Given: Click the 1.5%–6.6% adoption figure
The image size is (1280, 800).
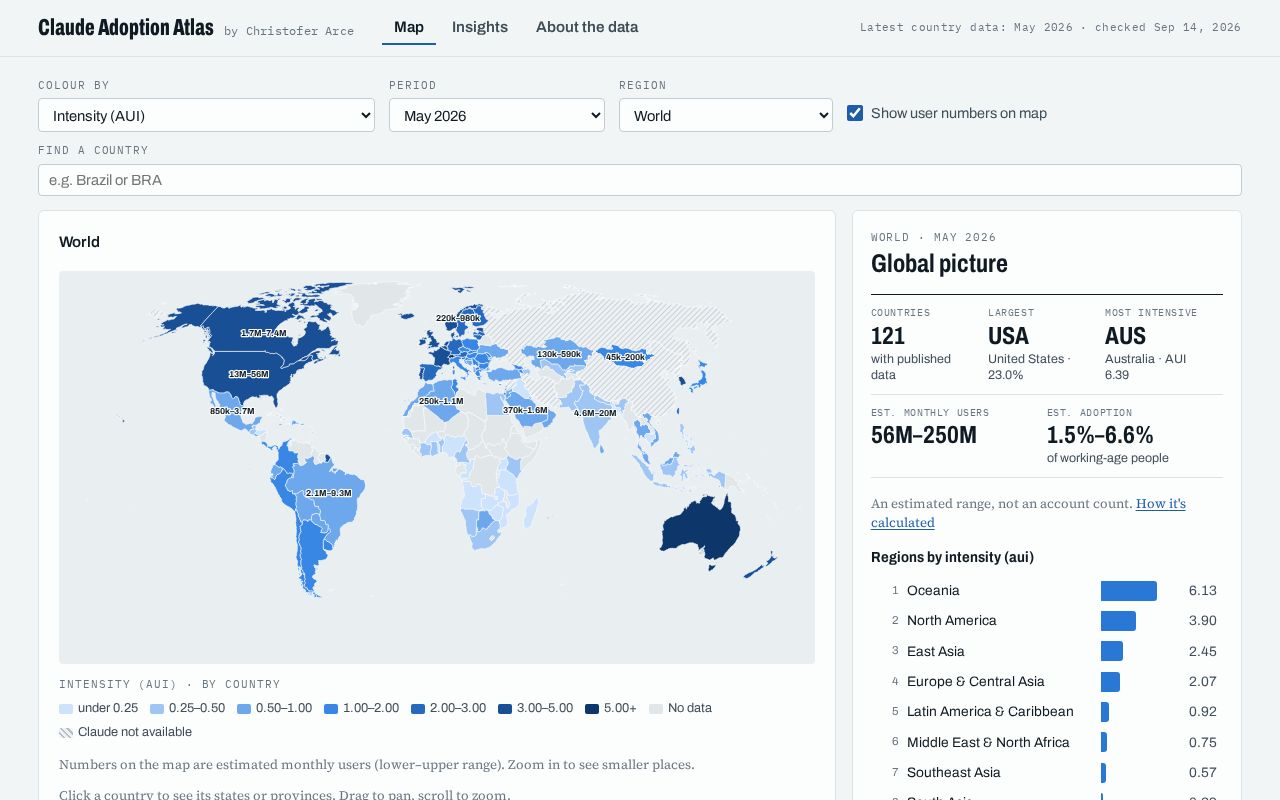Looking at the screenshot, I should (1100, 435).
